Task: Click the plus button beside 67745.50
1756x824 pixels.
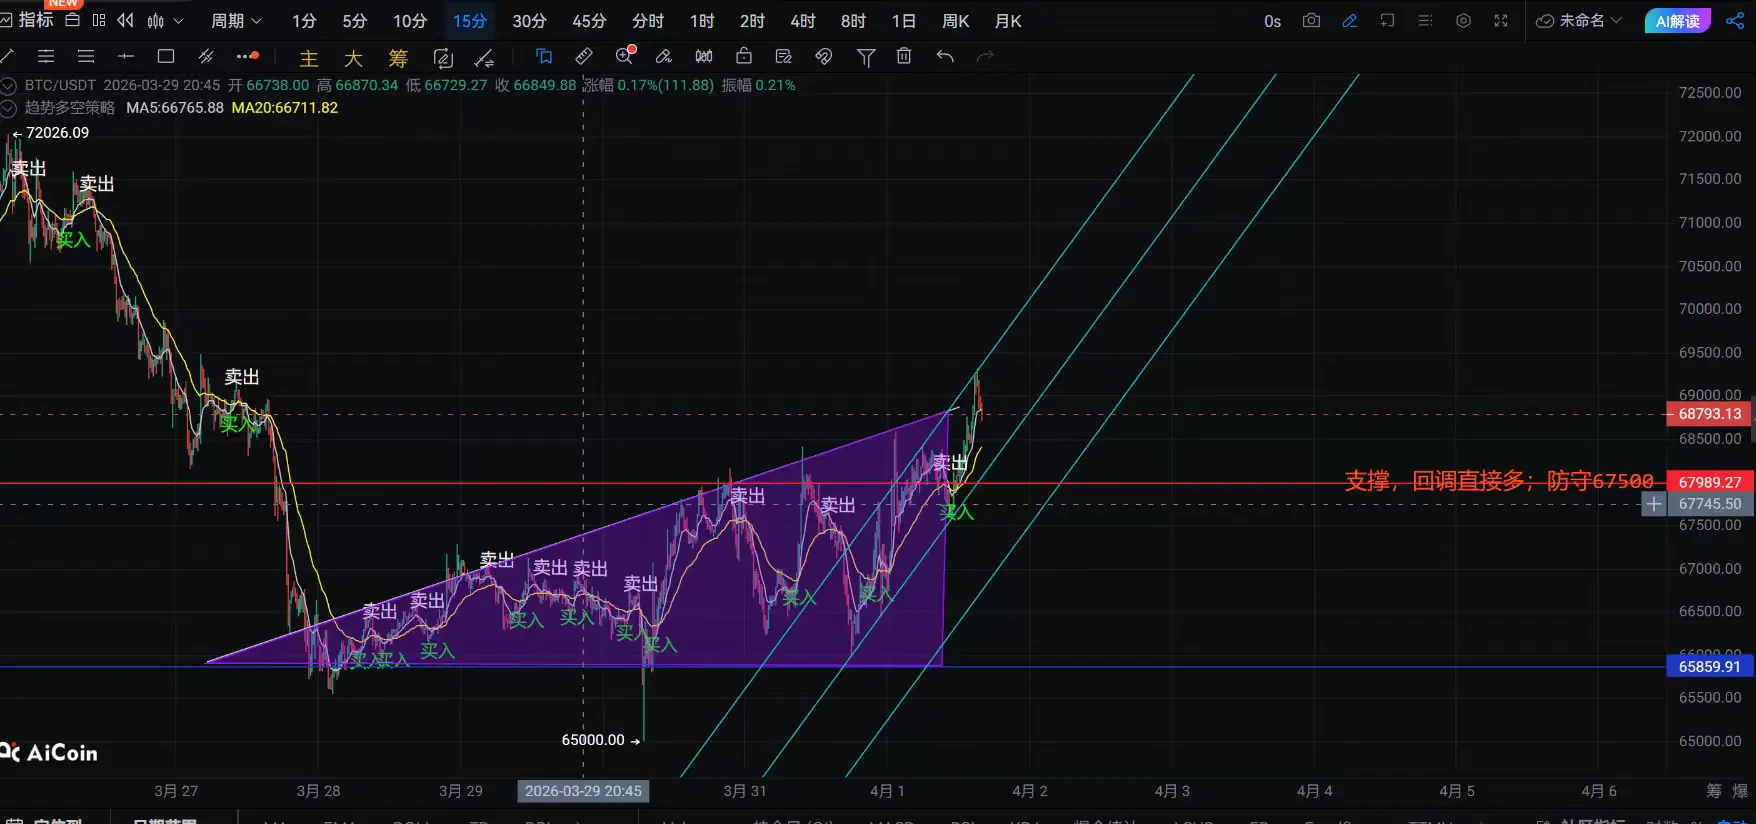Action: [1654, 504]
